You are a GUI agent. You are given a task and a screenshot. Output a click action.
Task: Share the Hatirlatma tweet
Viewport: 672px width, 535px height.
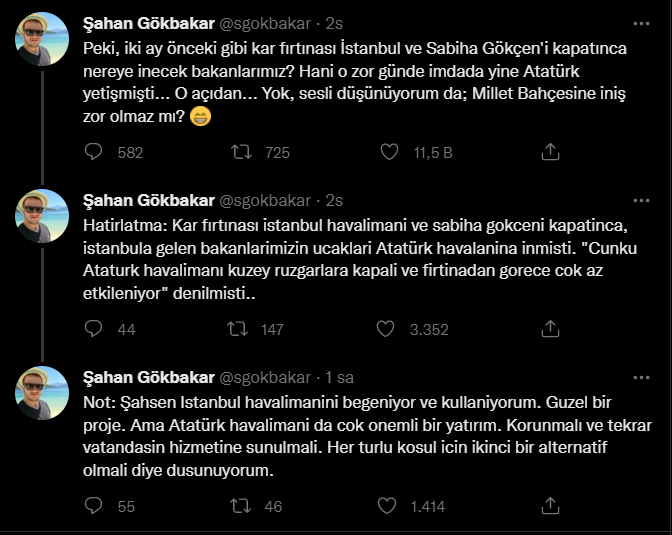point(549,329)
